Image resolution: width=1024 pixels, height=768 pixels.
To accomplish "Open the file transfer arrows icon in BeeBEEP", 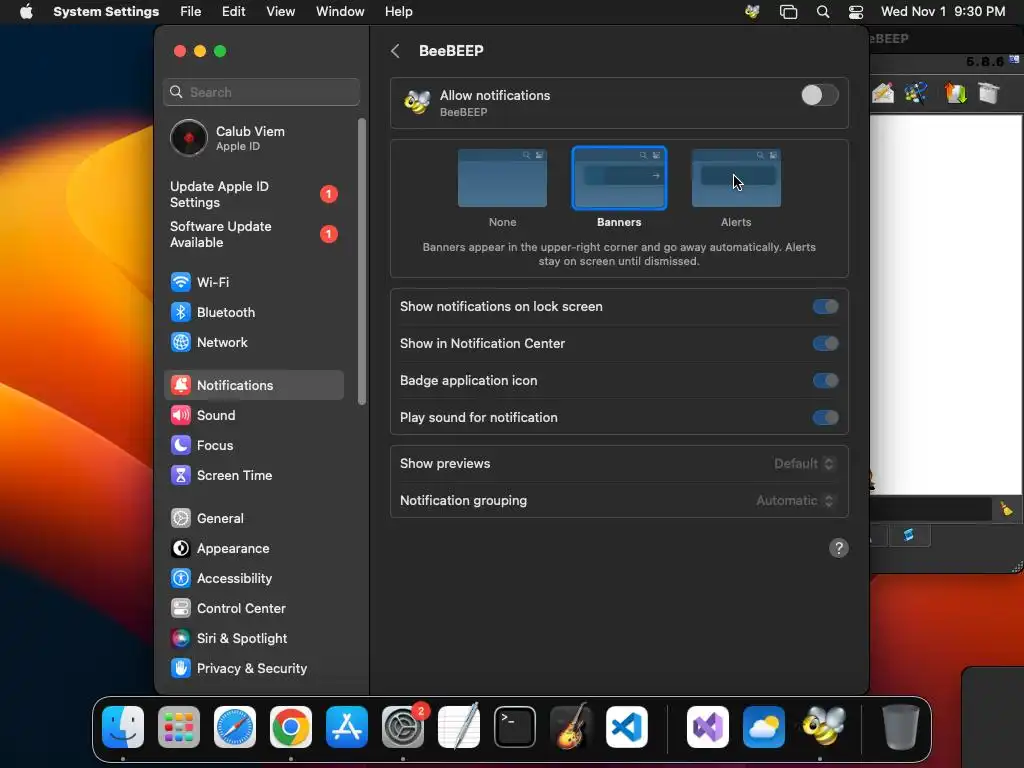I will pyautogui.click(x=955, y=93).
